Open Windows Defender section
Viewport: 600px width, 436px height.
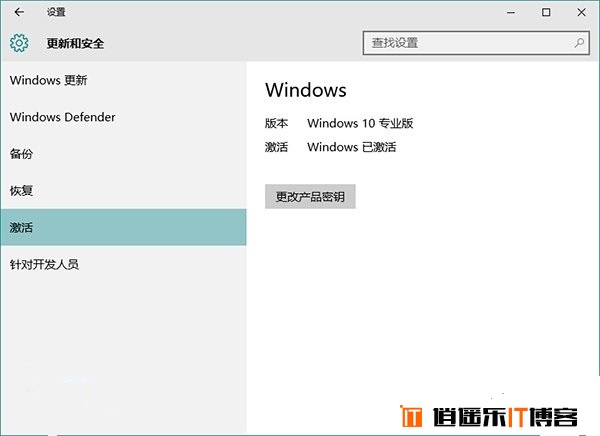(x=123, y=117)
